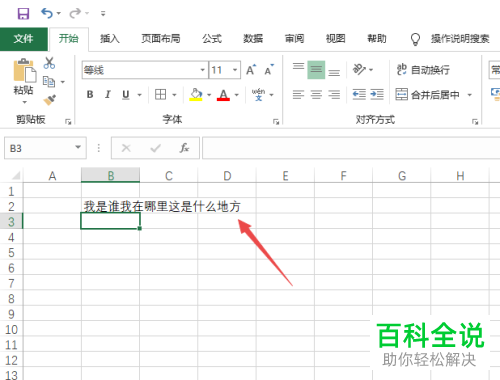Screen dimensions: 500x380
Task: Copy the selection
Action: [49, 82]
